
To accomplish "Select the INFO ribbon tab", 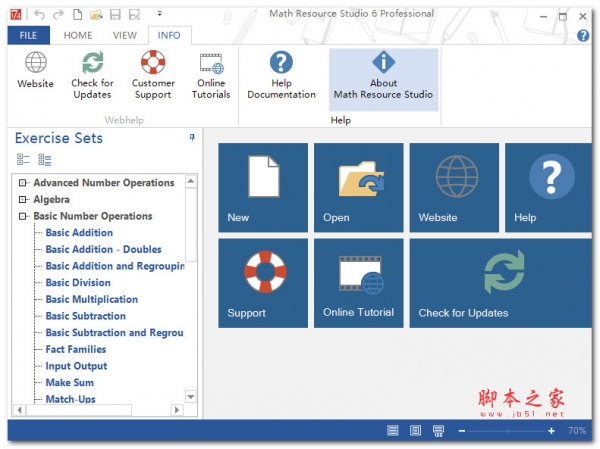I will (x=169, y=36).
